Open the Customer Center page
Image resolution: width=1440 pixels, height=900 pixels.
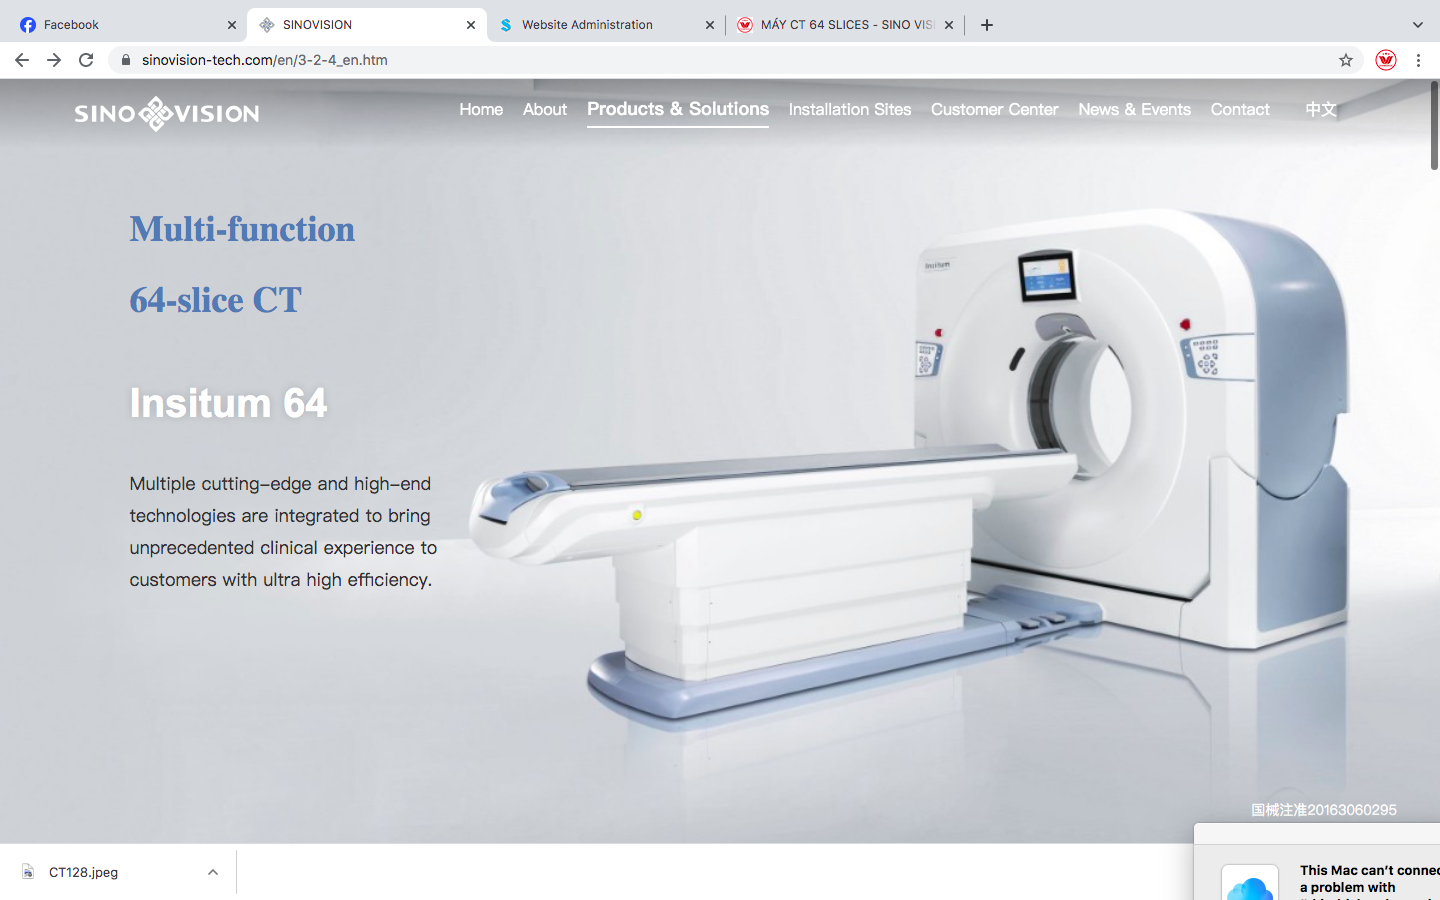994,110
